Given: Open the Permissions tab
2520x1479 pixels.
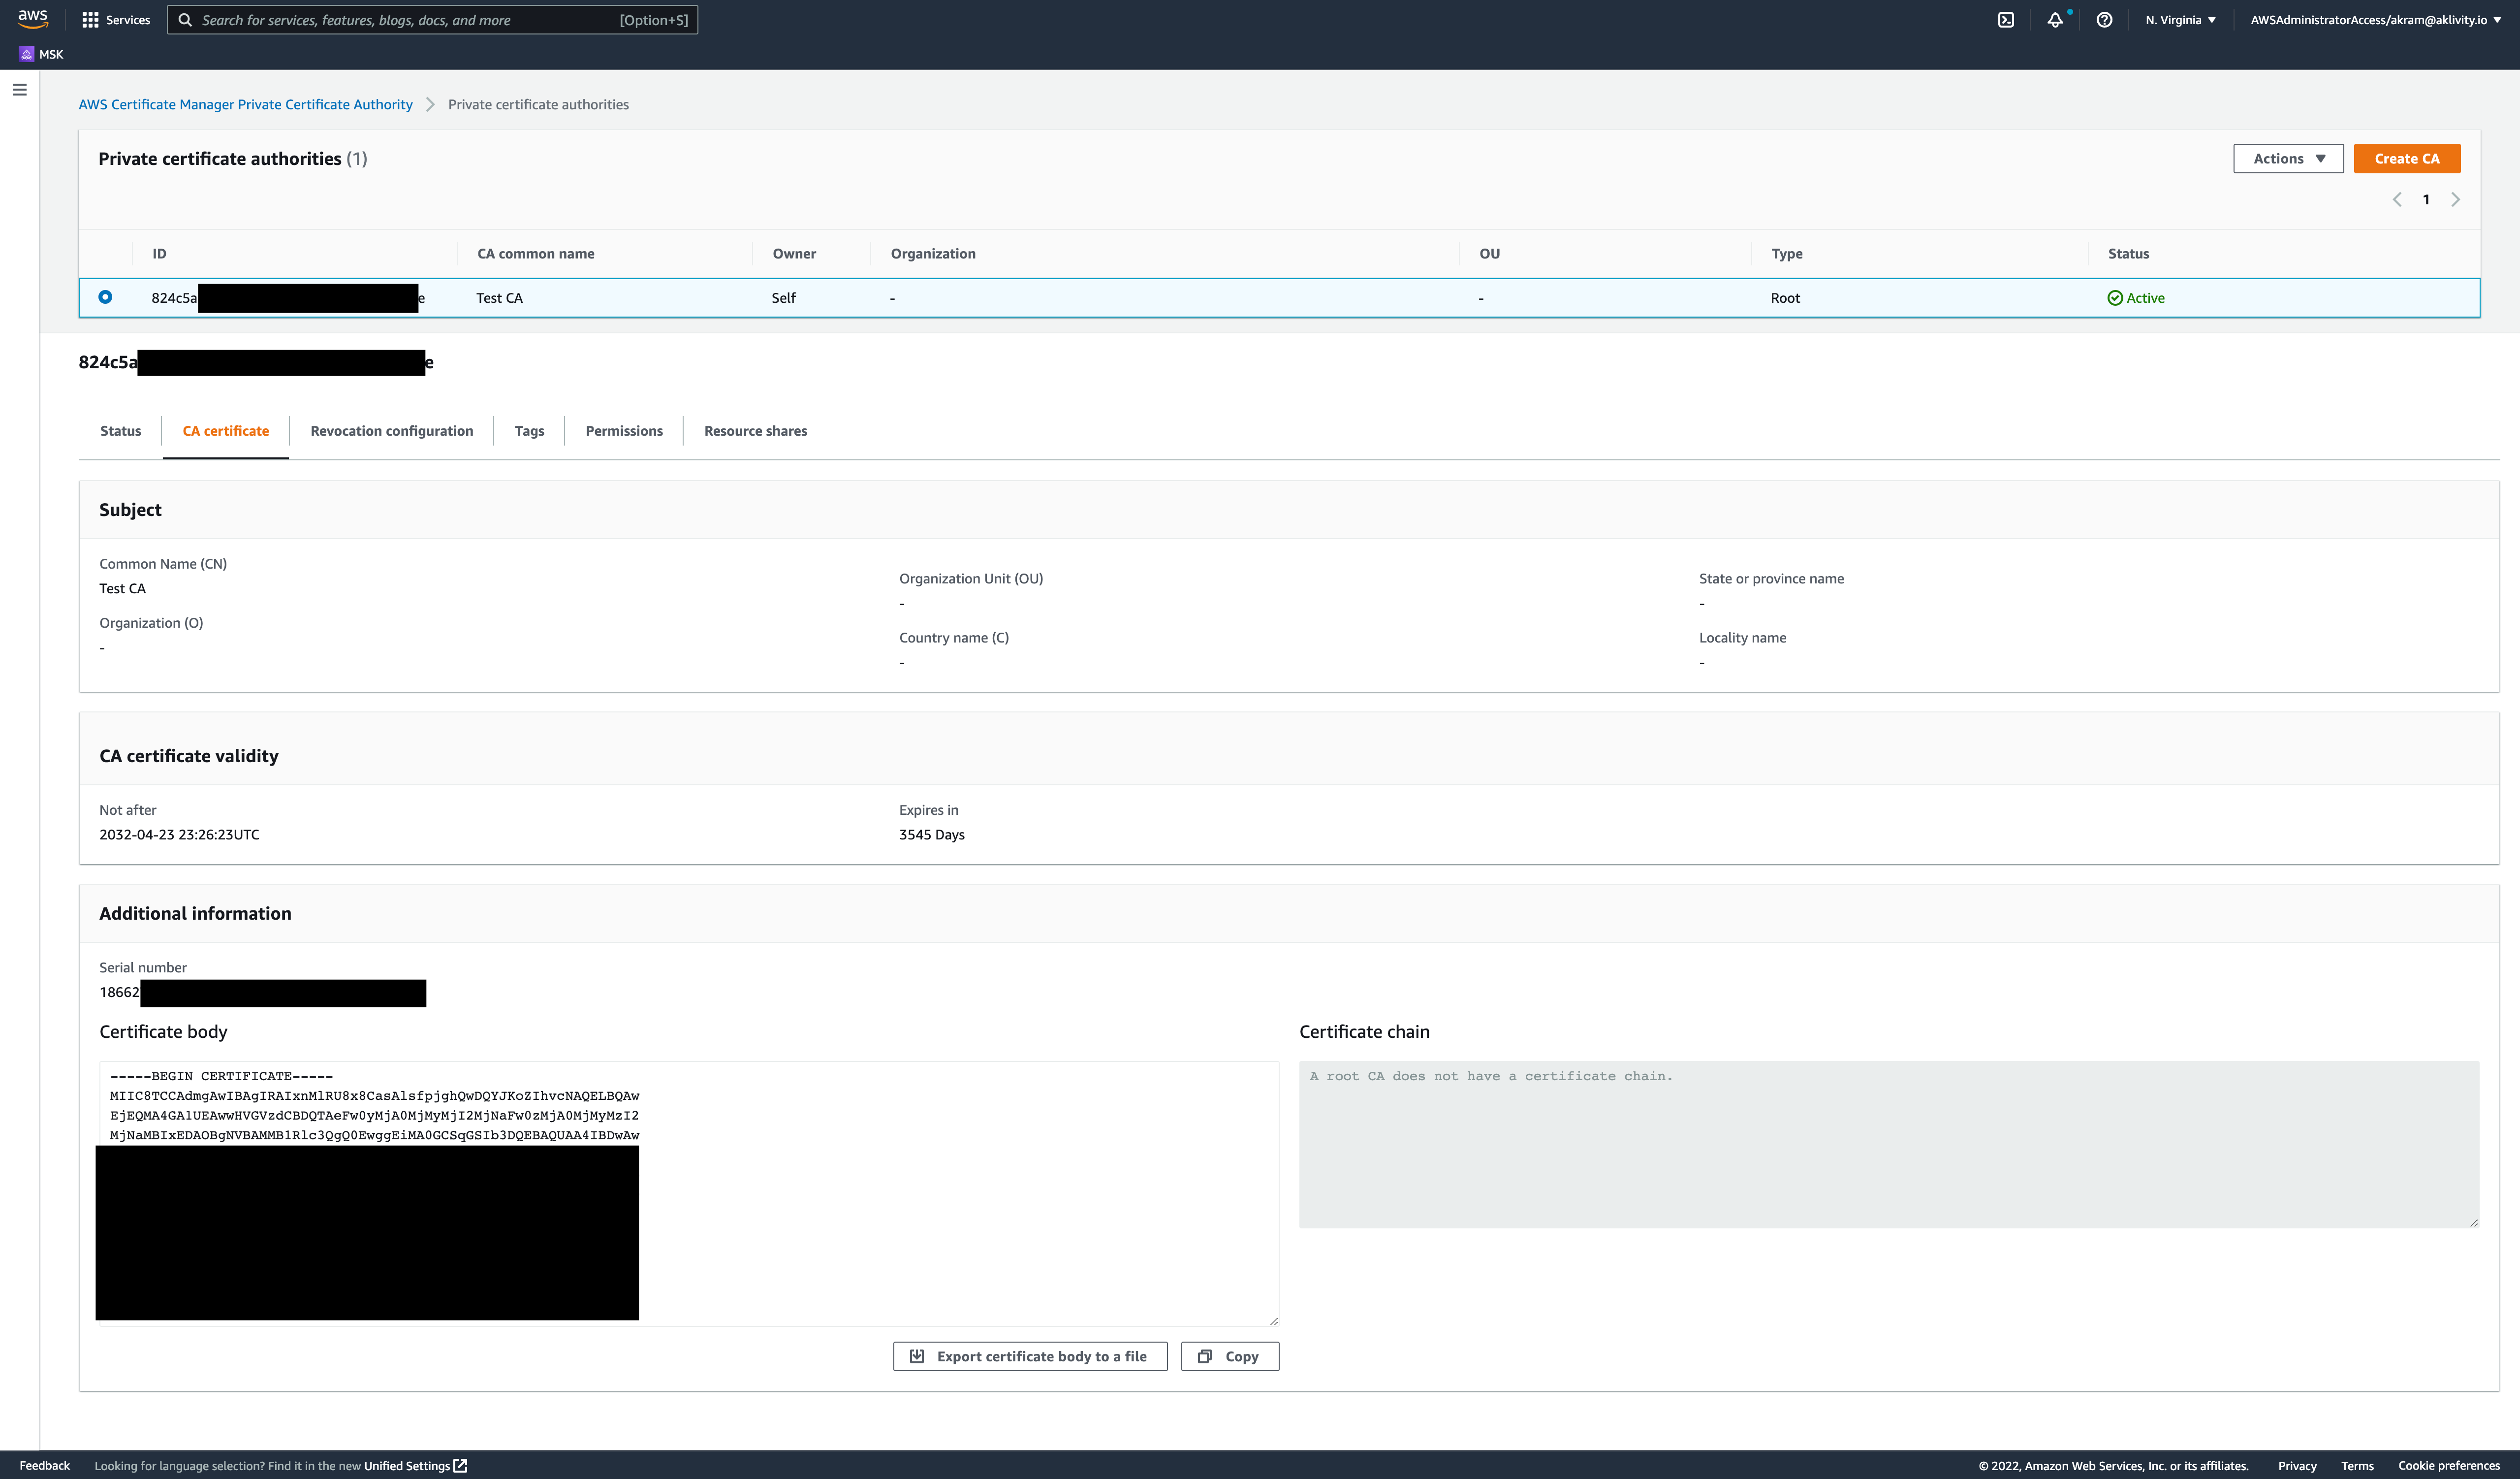Looking at the screenshot, I should 623,430.
